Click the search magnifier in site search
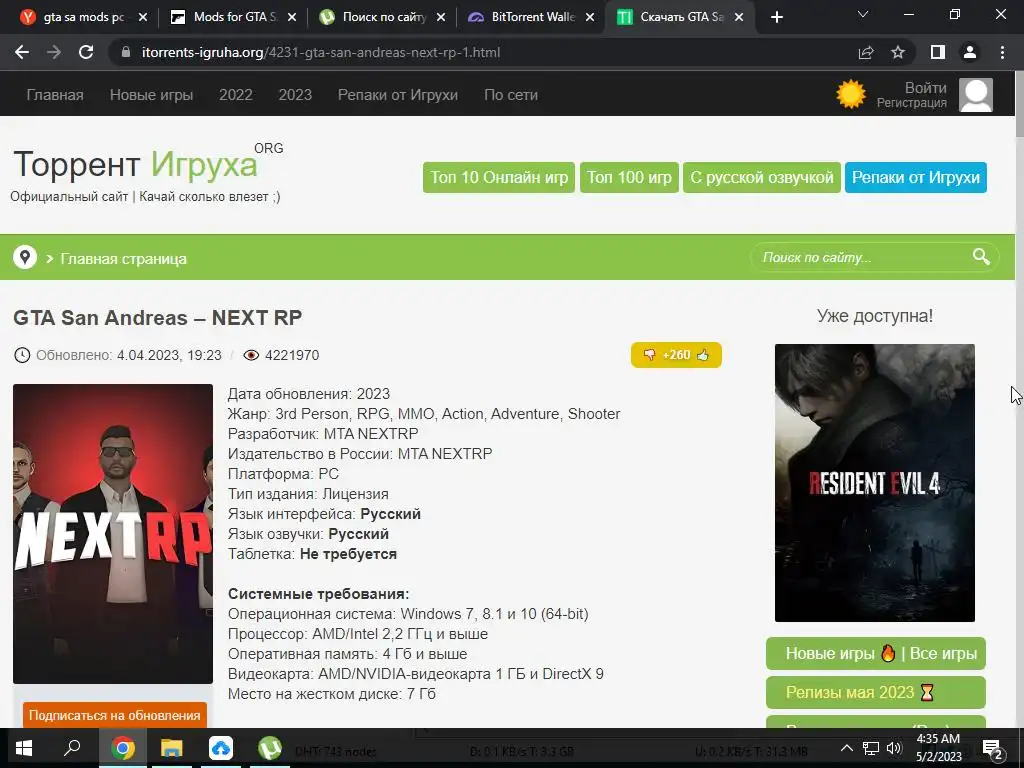This screenshot has width=1024, height=768. click(981, 257)
